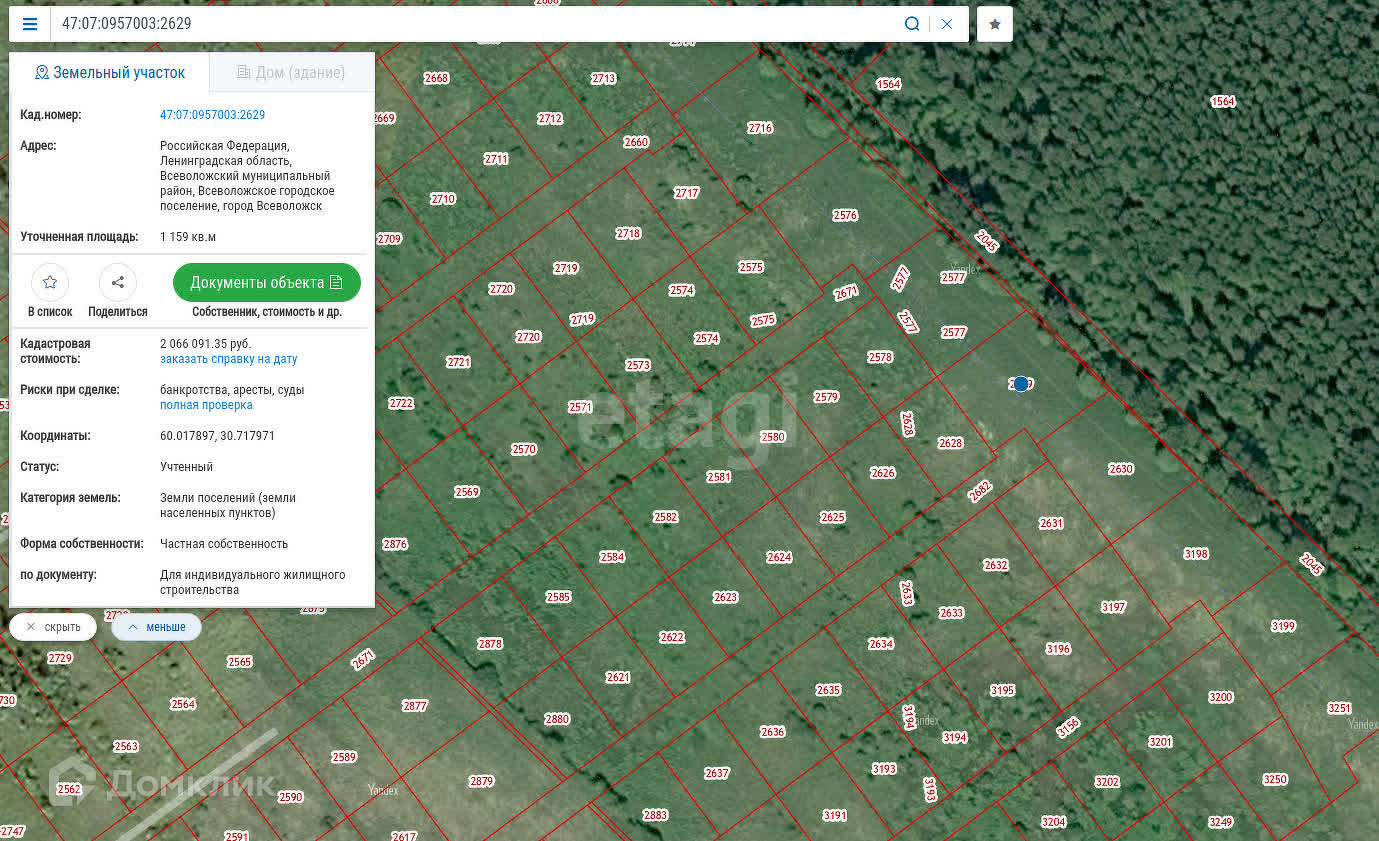Click the status value Учтенный
This screenshot has width=1379, height=841.
[x=186, y=467]
